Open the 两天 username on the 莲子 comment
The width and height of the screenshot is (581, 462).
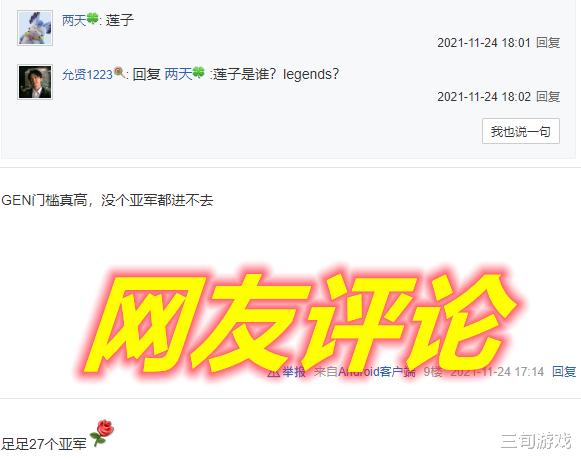(x=74, y=20)
